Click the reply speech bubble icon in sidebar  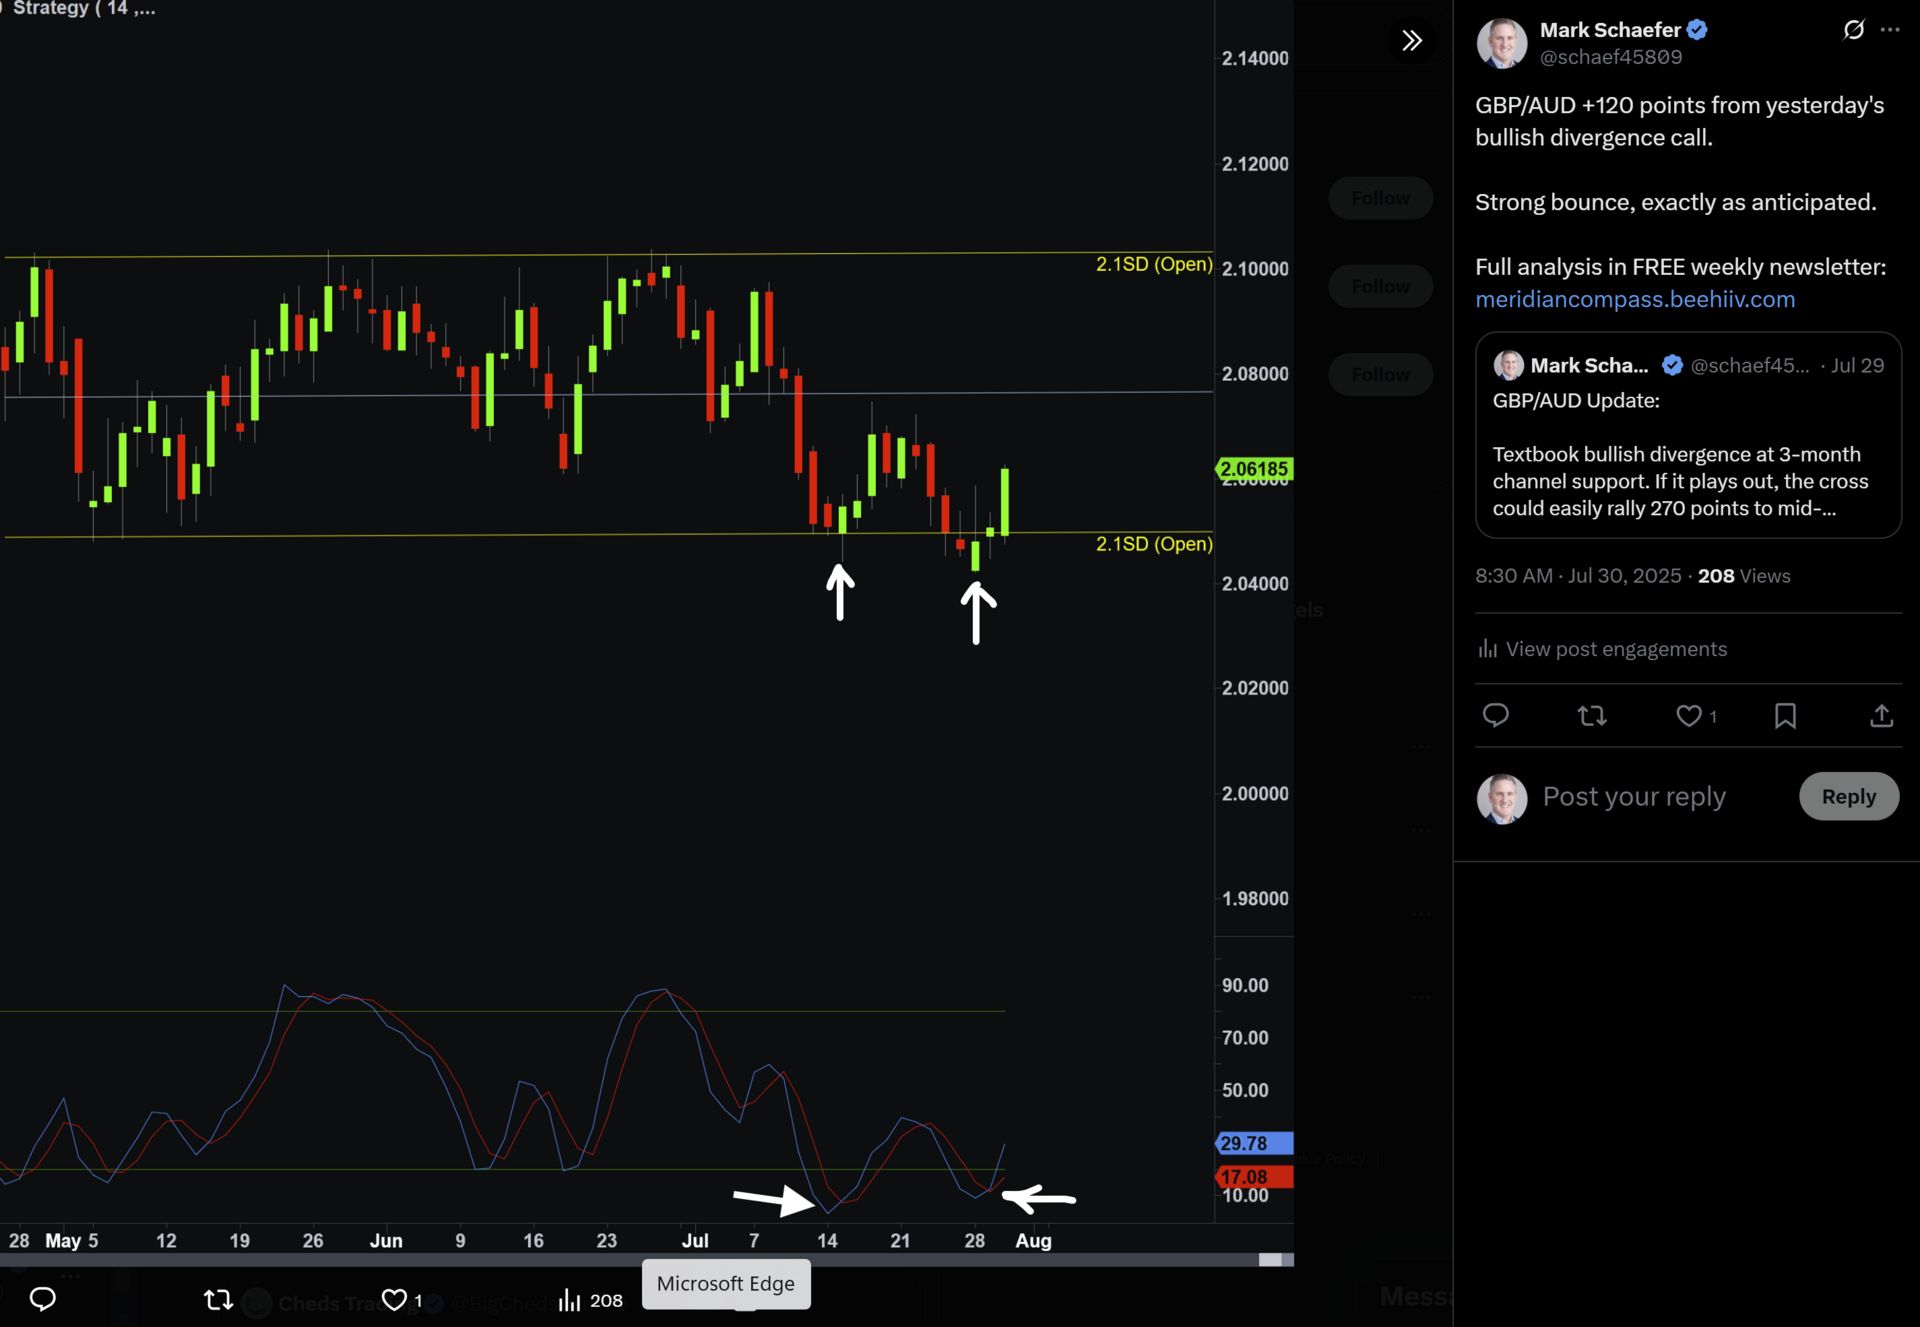coord(1495,715)
